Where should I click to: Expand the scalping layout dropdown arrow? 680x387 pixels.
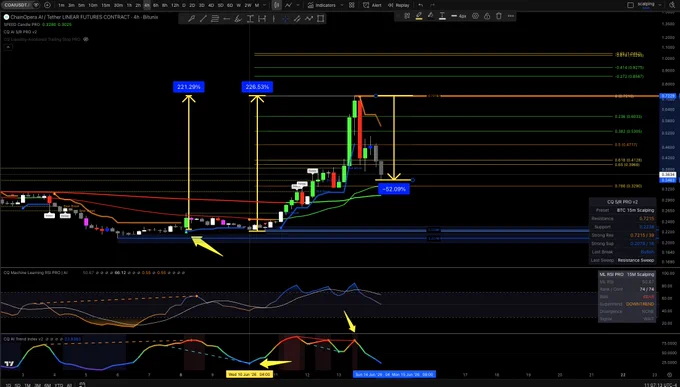(x=659, y=5)
